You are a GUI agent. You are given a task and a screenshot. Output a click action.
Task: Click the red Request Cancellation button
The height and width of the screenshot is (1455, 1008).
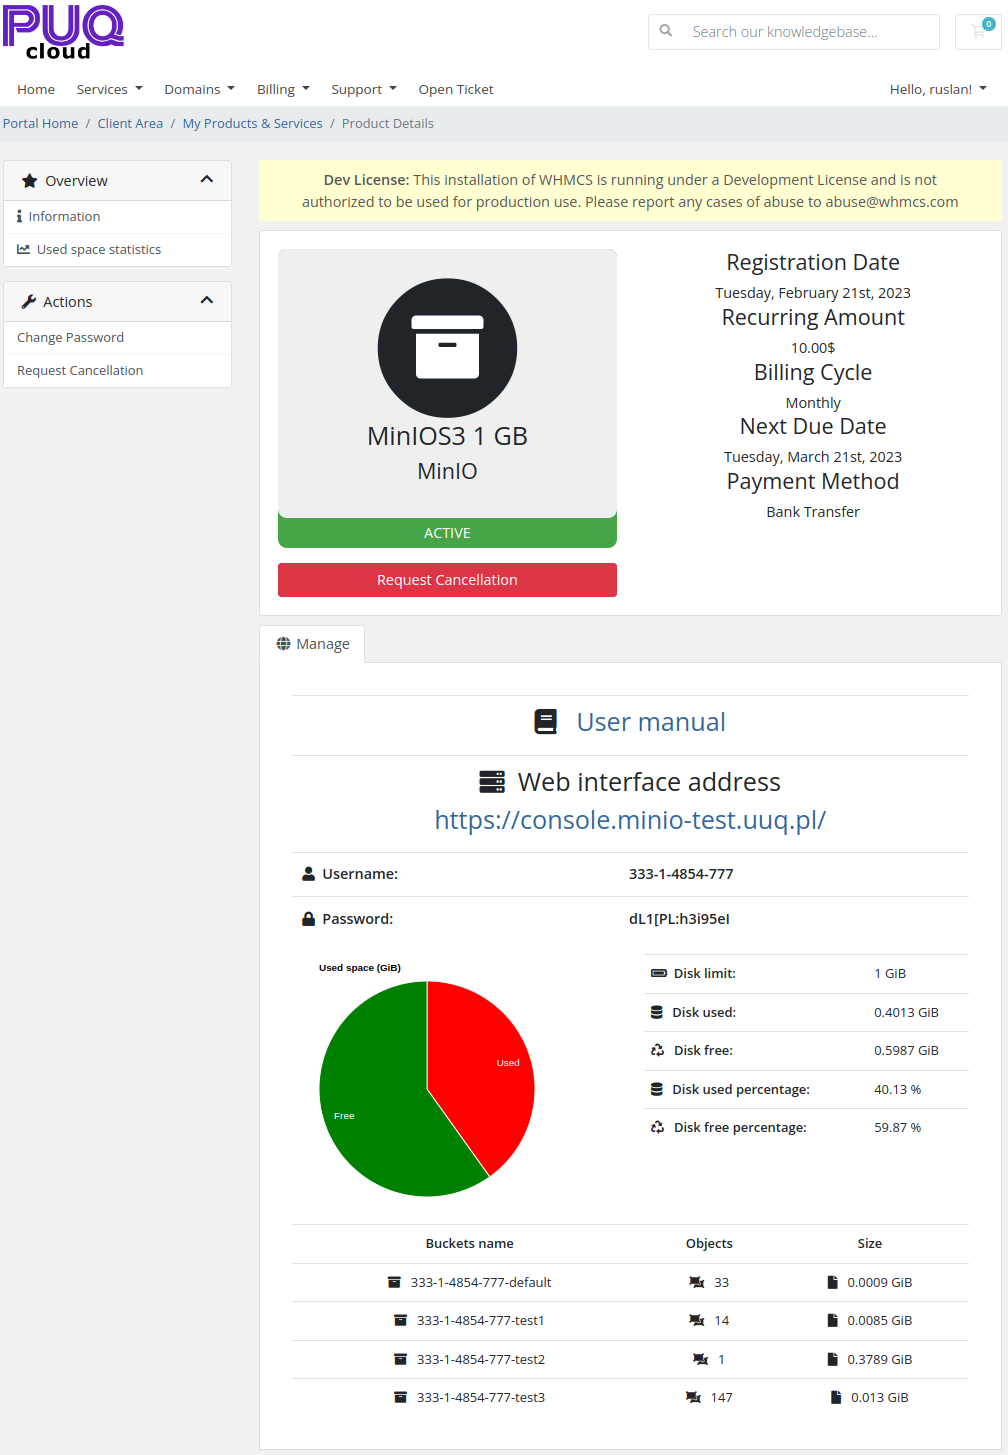447,580
